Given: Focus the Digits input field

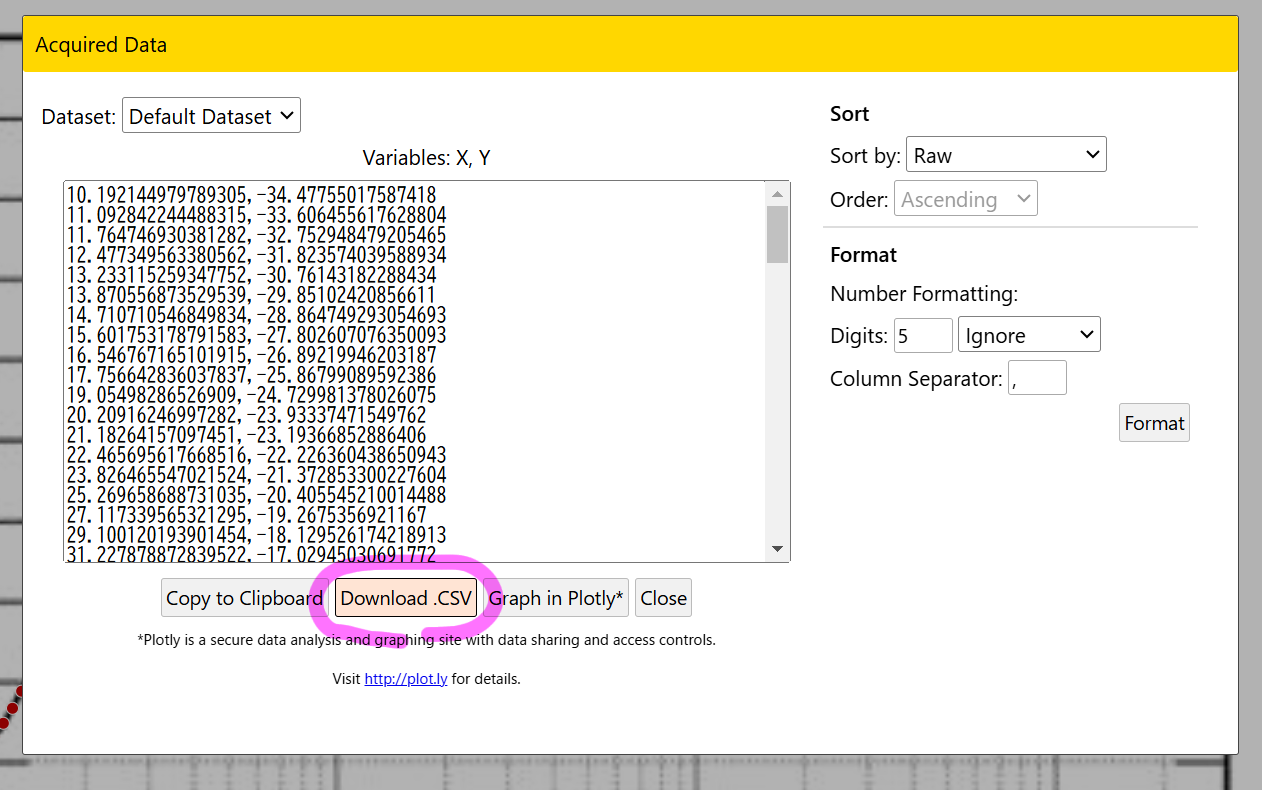Looking at the screenshot, I should click(x=922, y=335).
